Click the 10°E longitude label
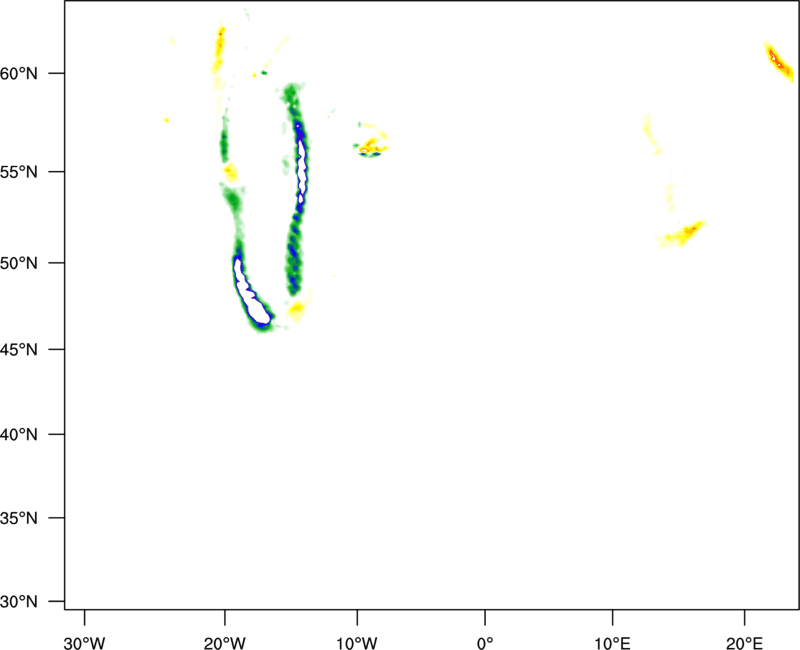 [612, 643]
